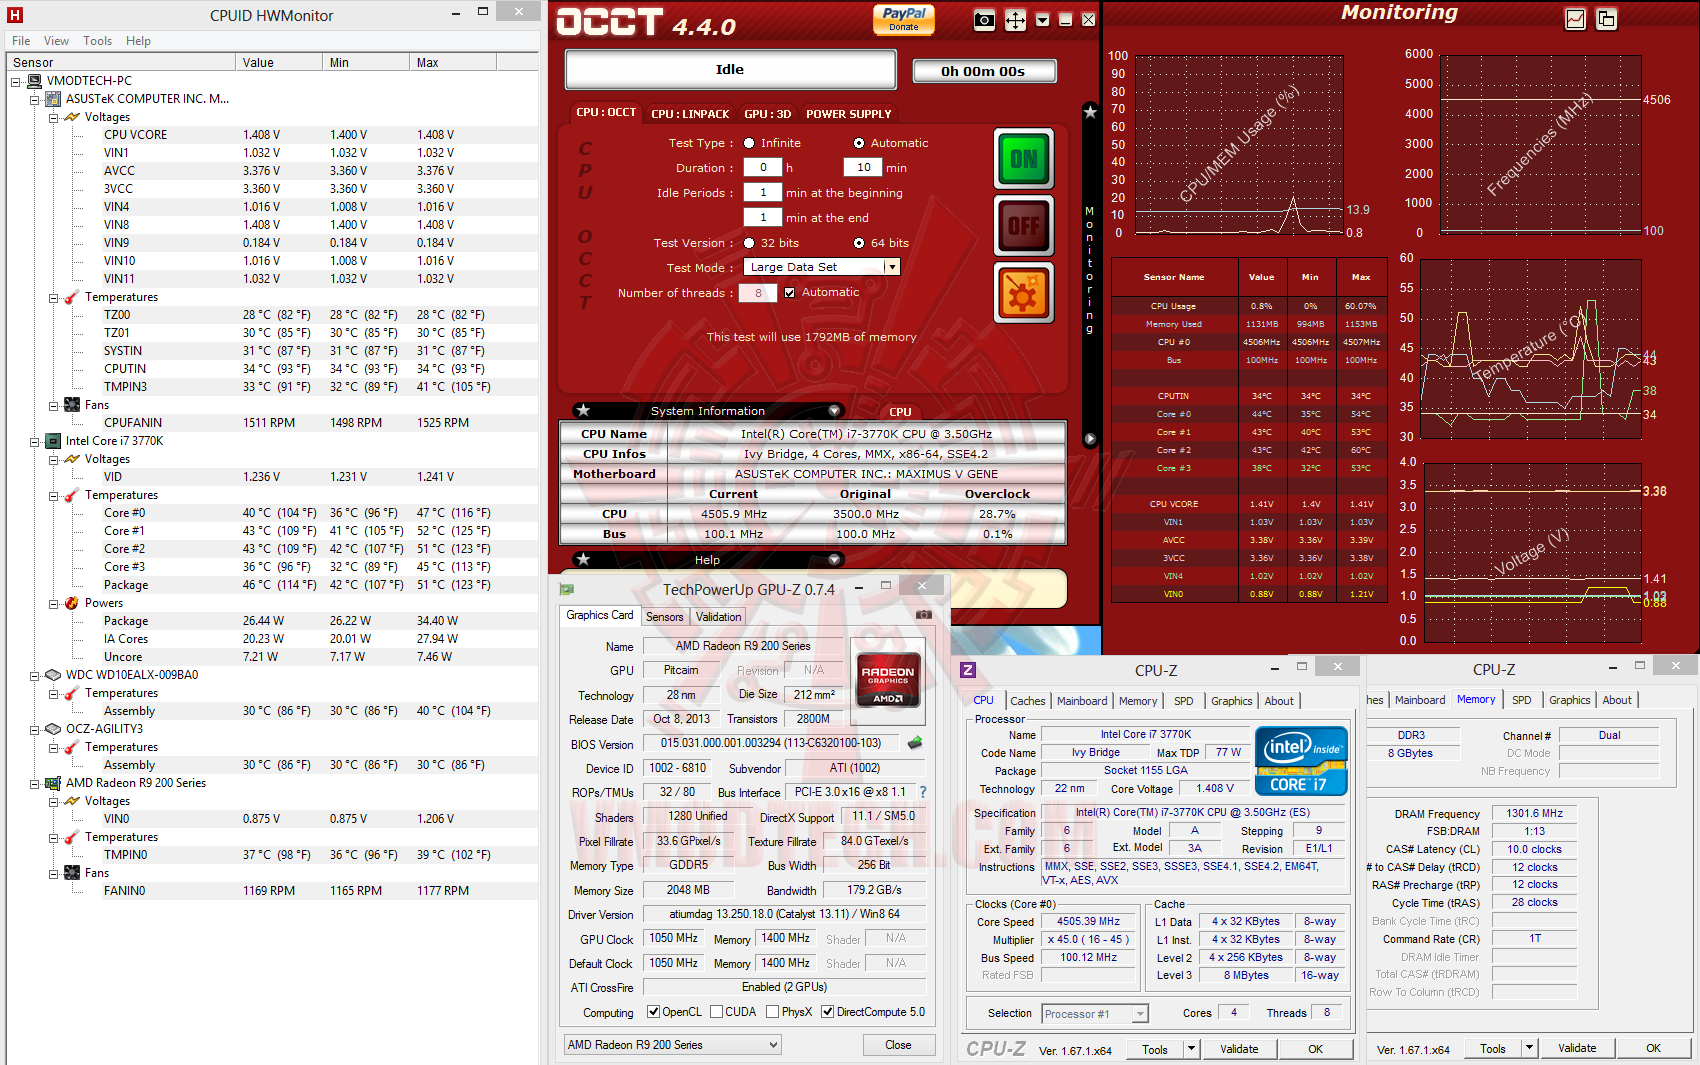Open the File menu in HWMonitor
The height and width of the screenshot is (1065, 1700).
click(21, 41)
